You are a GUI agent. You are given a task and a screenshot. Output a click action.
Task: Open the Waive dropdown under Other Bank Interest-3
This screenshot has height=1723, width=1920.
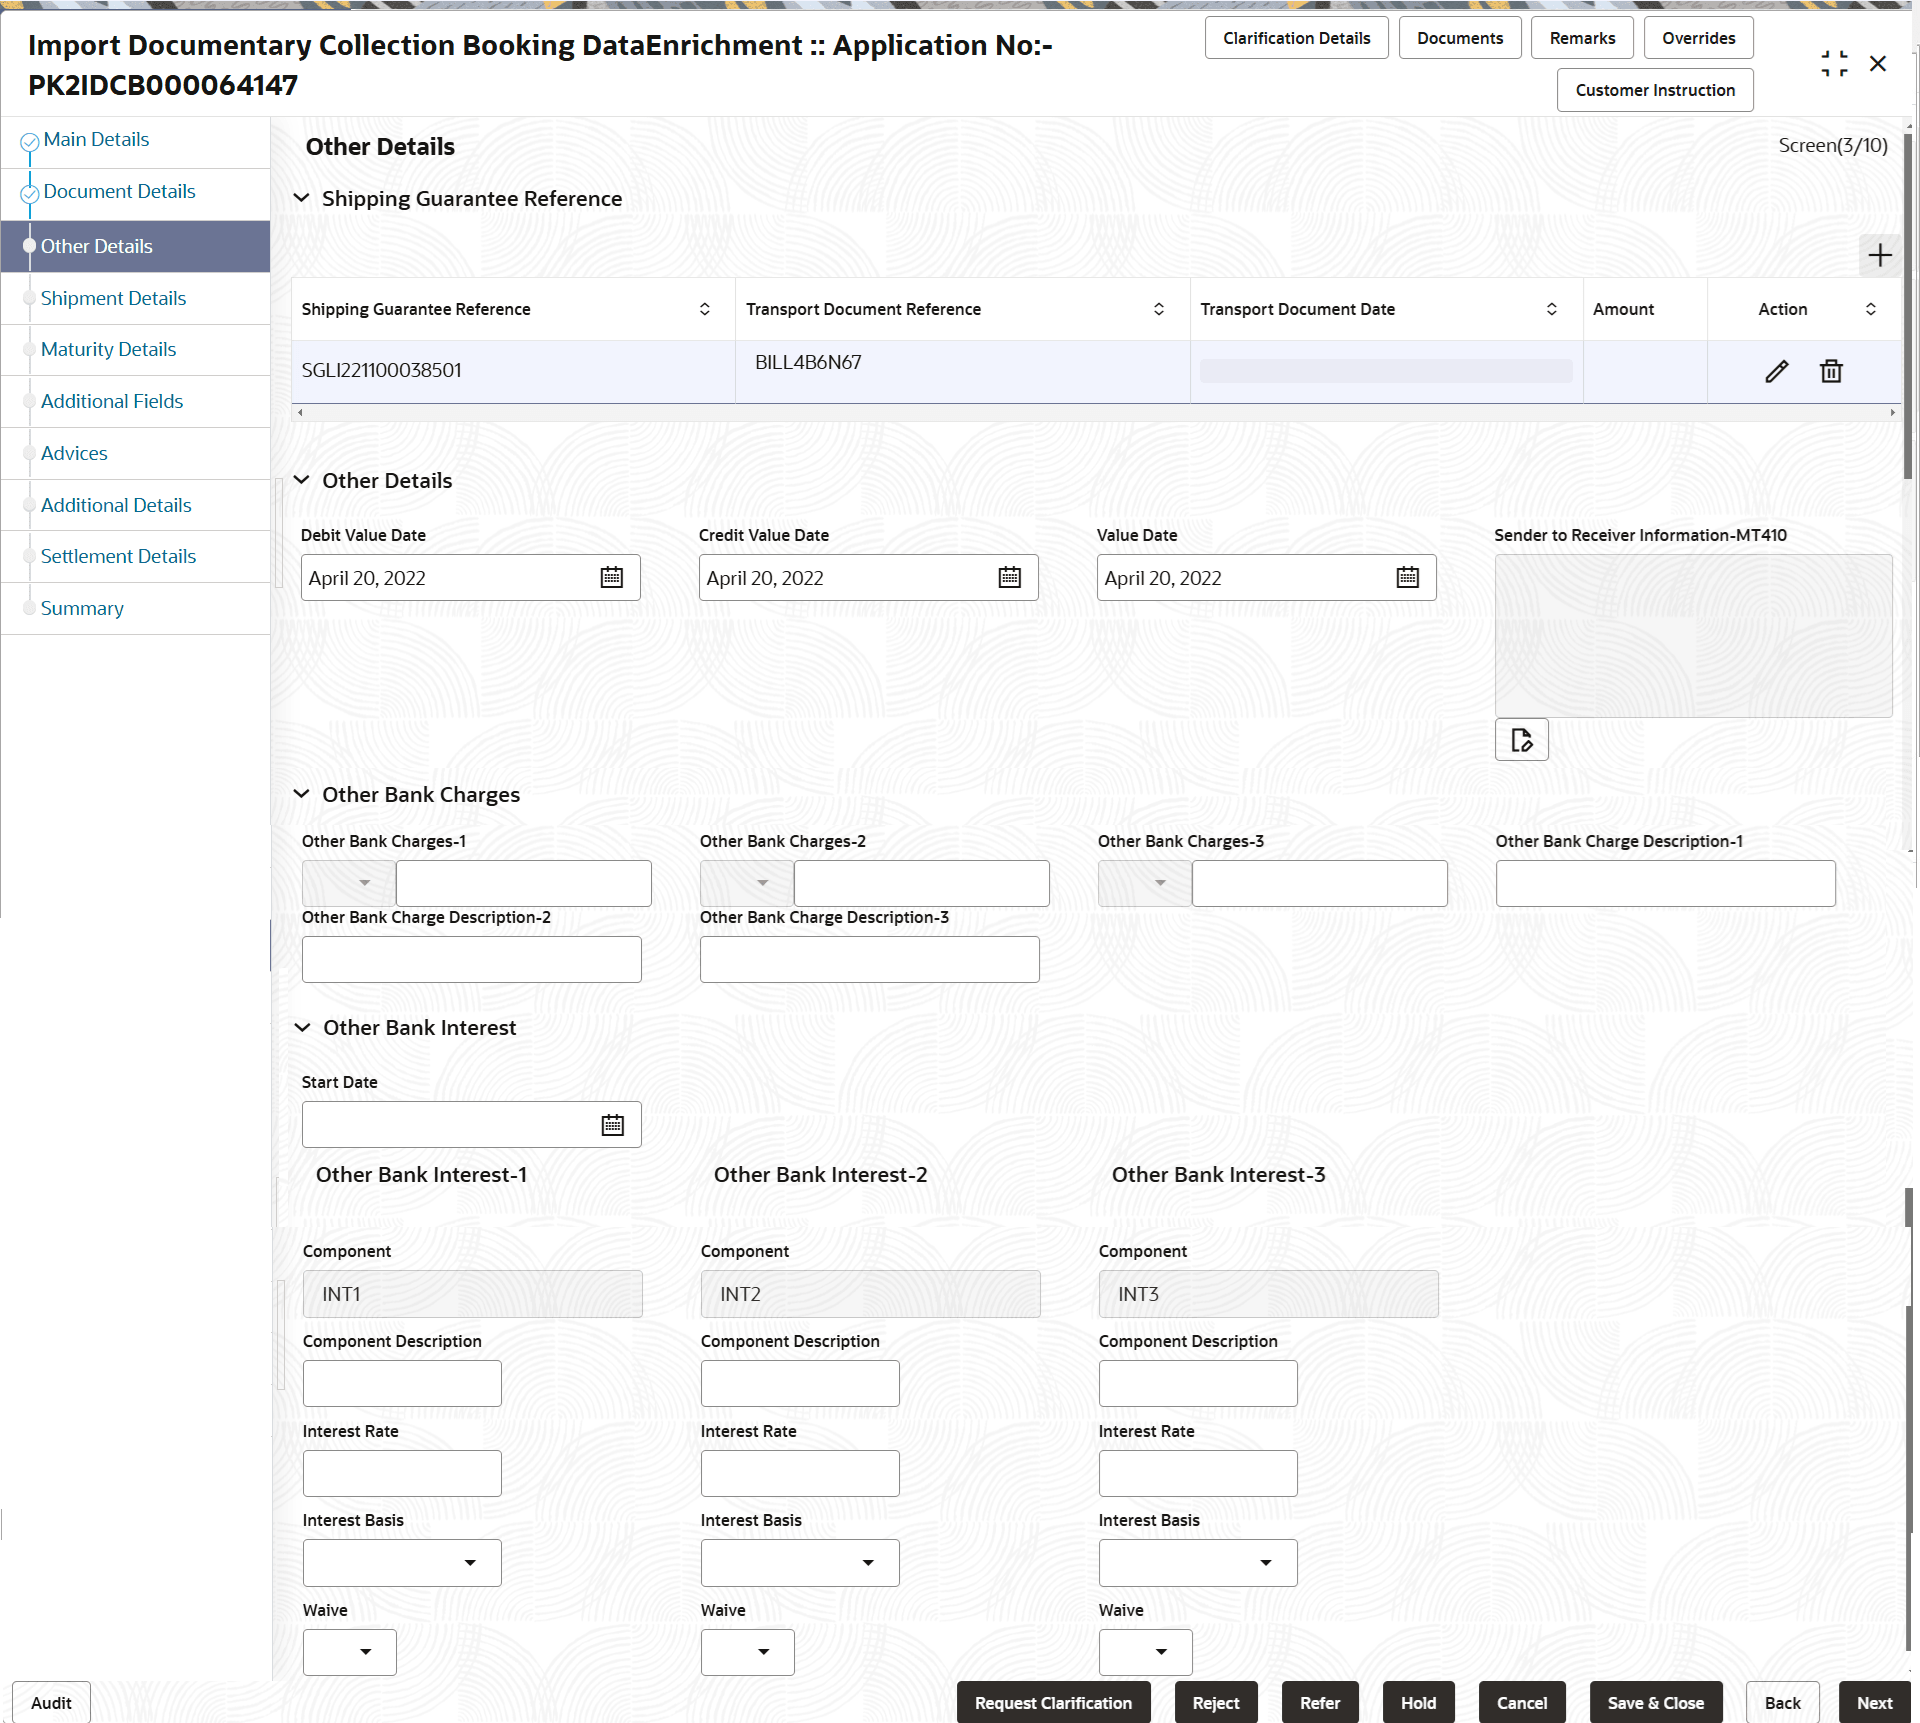[x=1159, y=1652]
